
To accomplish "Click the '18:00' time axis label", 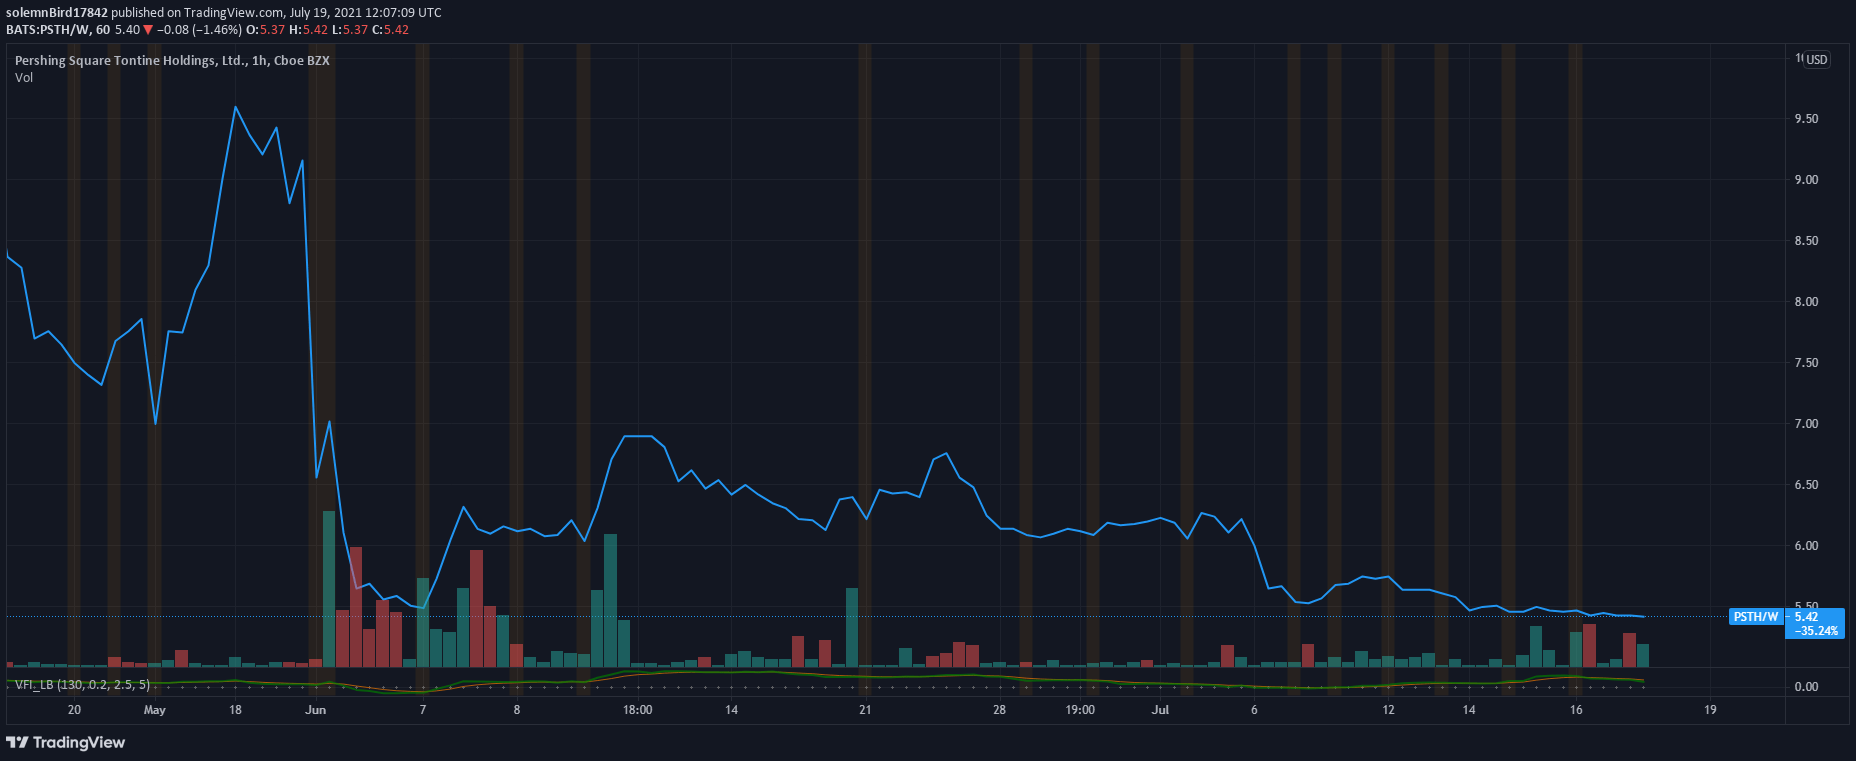I will point(638,710).
